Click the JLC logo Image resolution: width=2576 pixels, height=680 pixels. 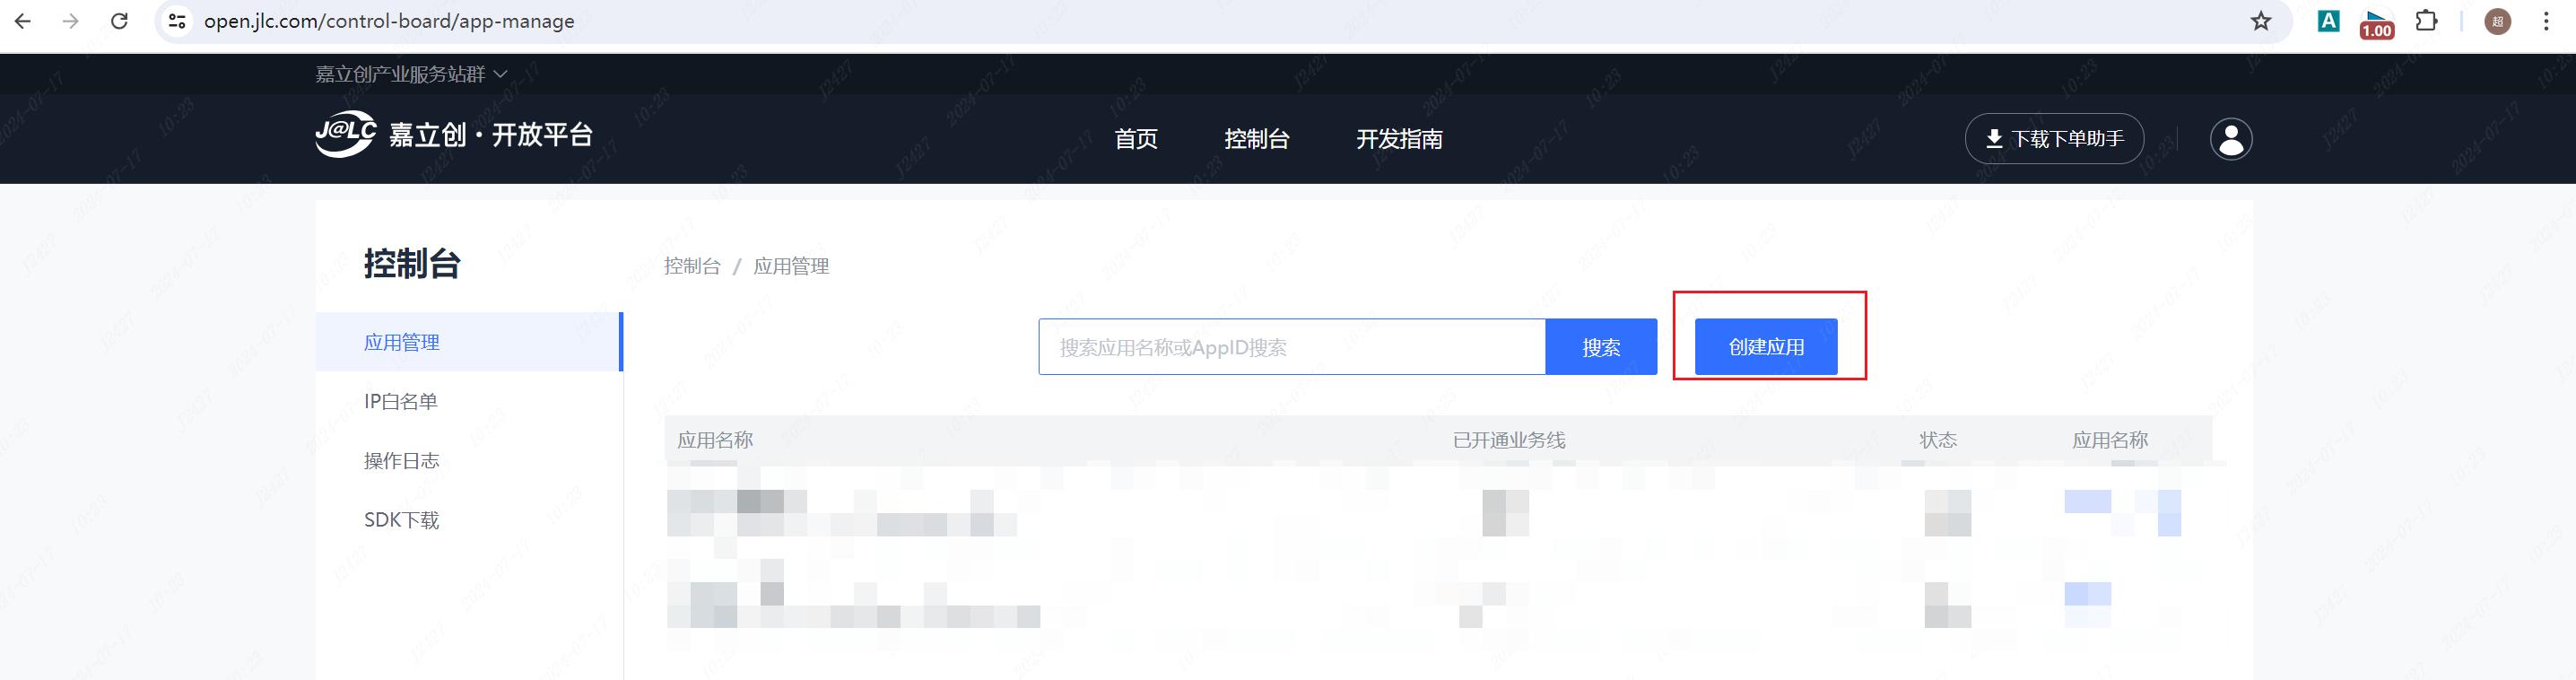pyautogui.click(x=346, y=134)
